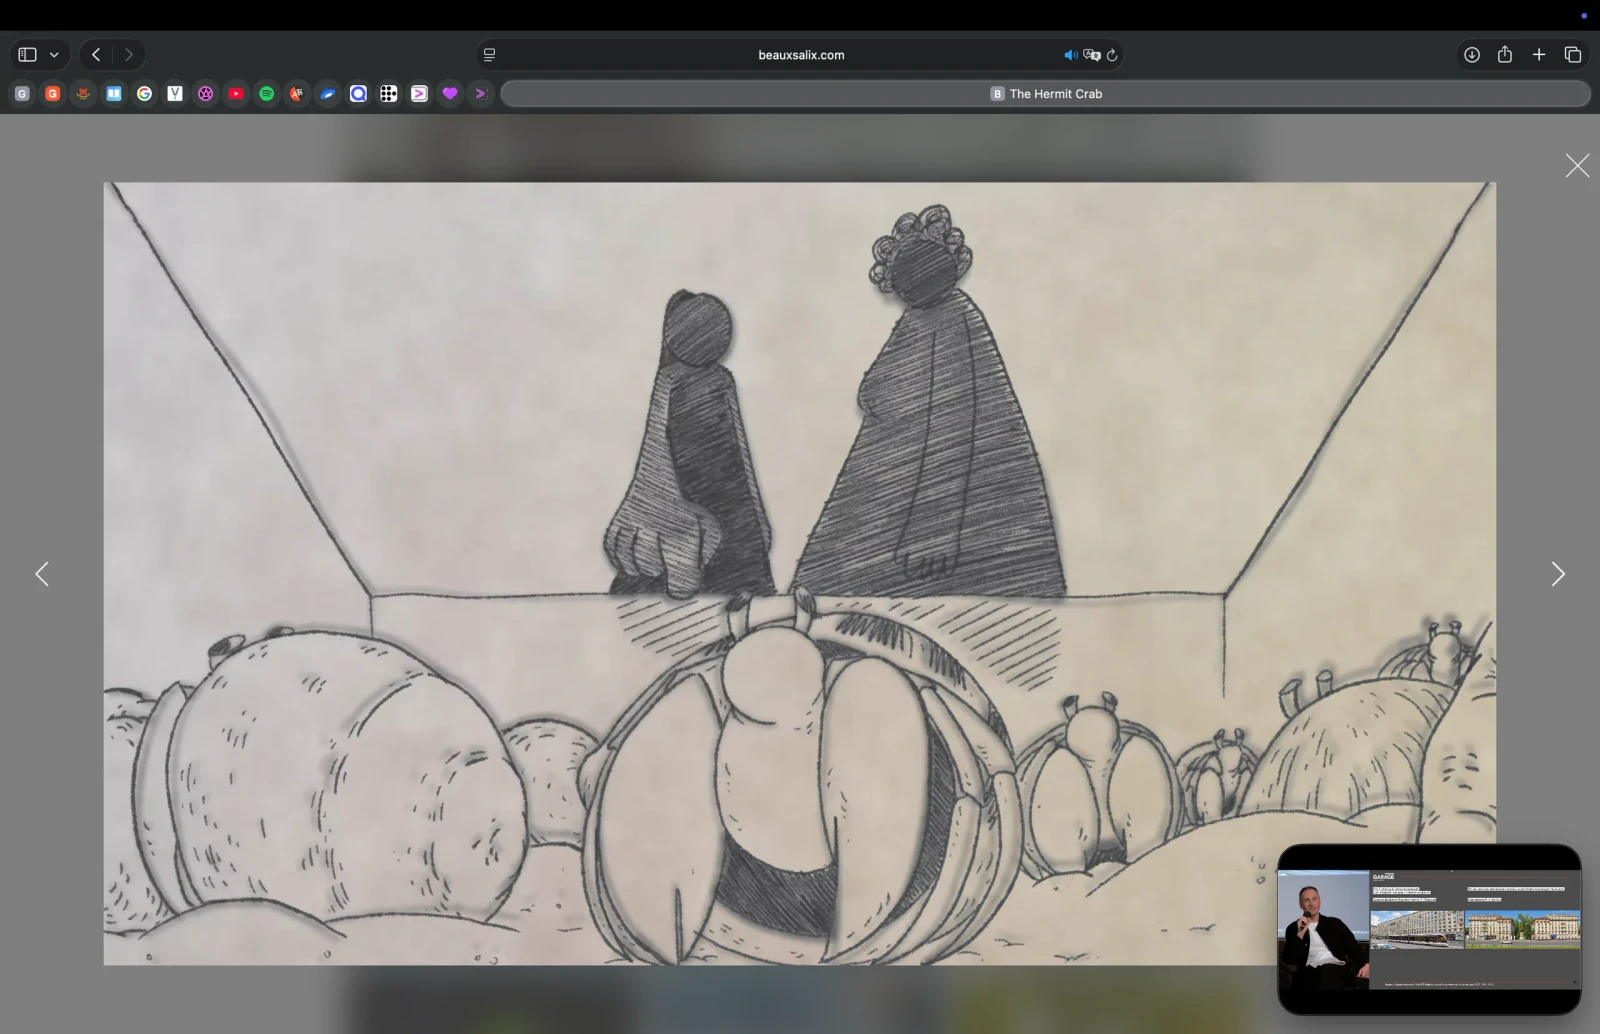Open the white V pinned tab

(175, 94)
